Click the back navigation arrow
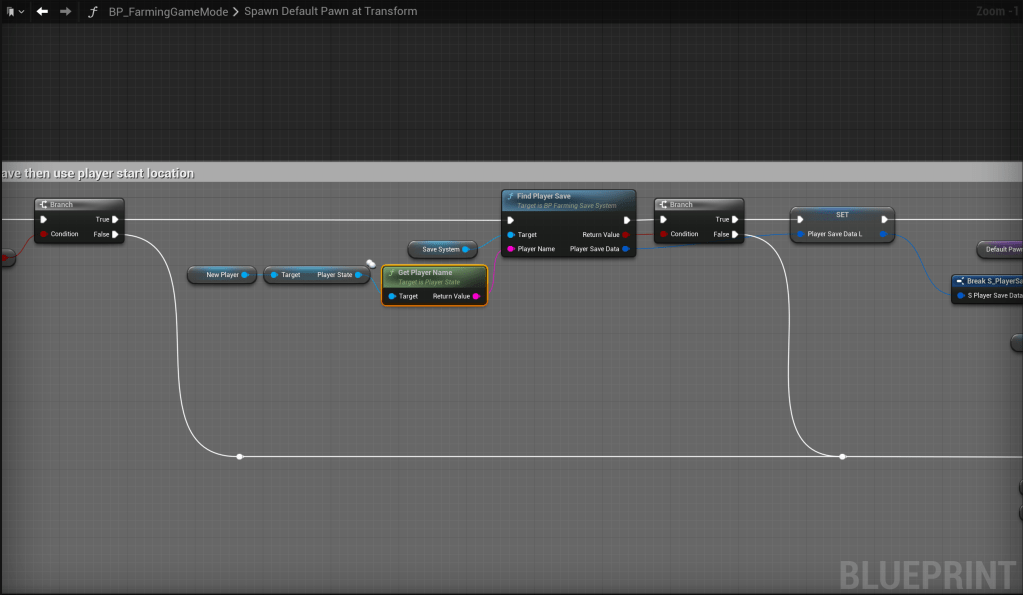This screenshot has height=595, width=1023. click(x=42, y=11)
